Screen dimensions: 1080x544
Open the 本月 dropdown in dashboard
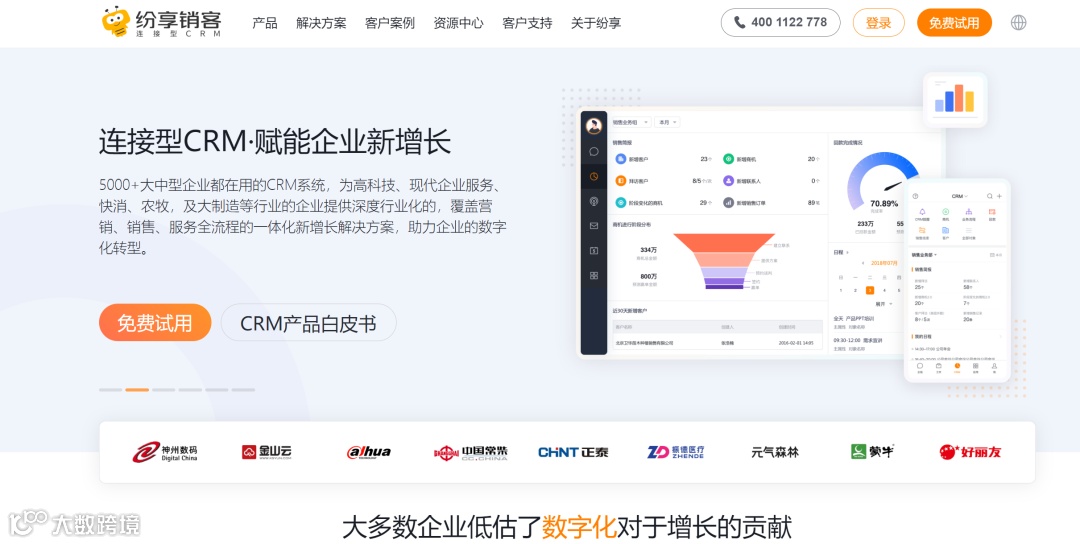667,122
